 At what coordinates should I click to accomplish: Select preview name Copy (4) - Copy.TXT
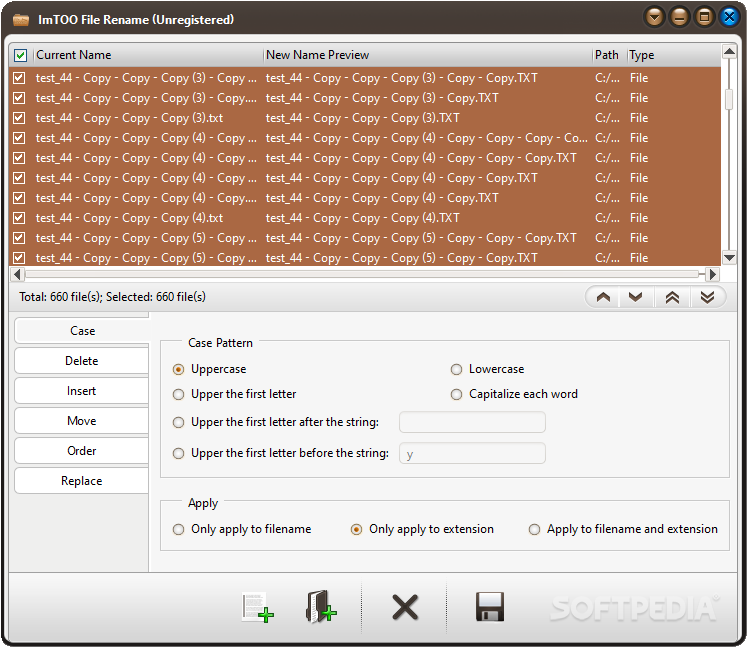click(x=382, y=198)
